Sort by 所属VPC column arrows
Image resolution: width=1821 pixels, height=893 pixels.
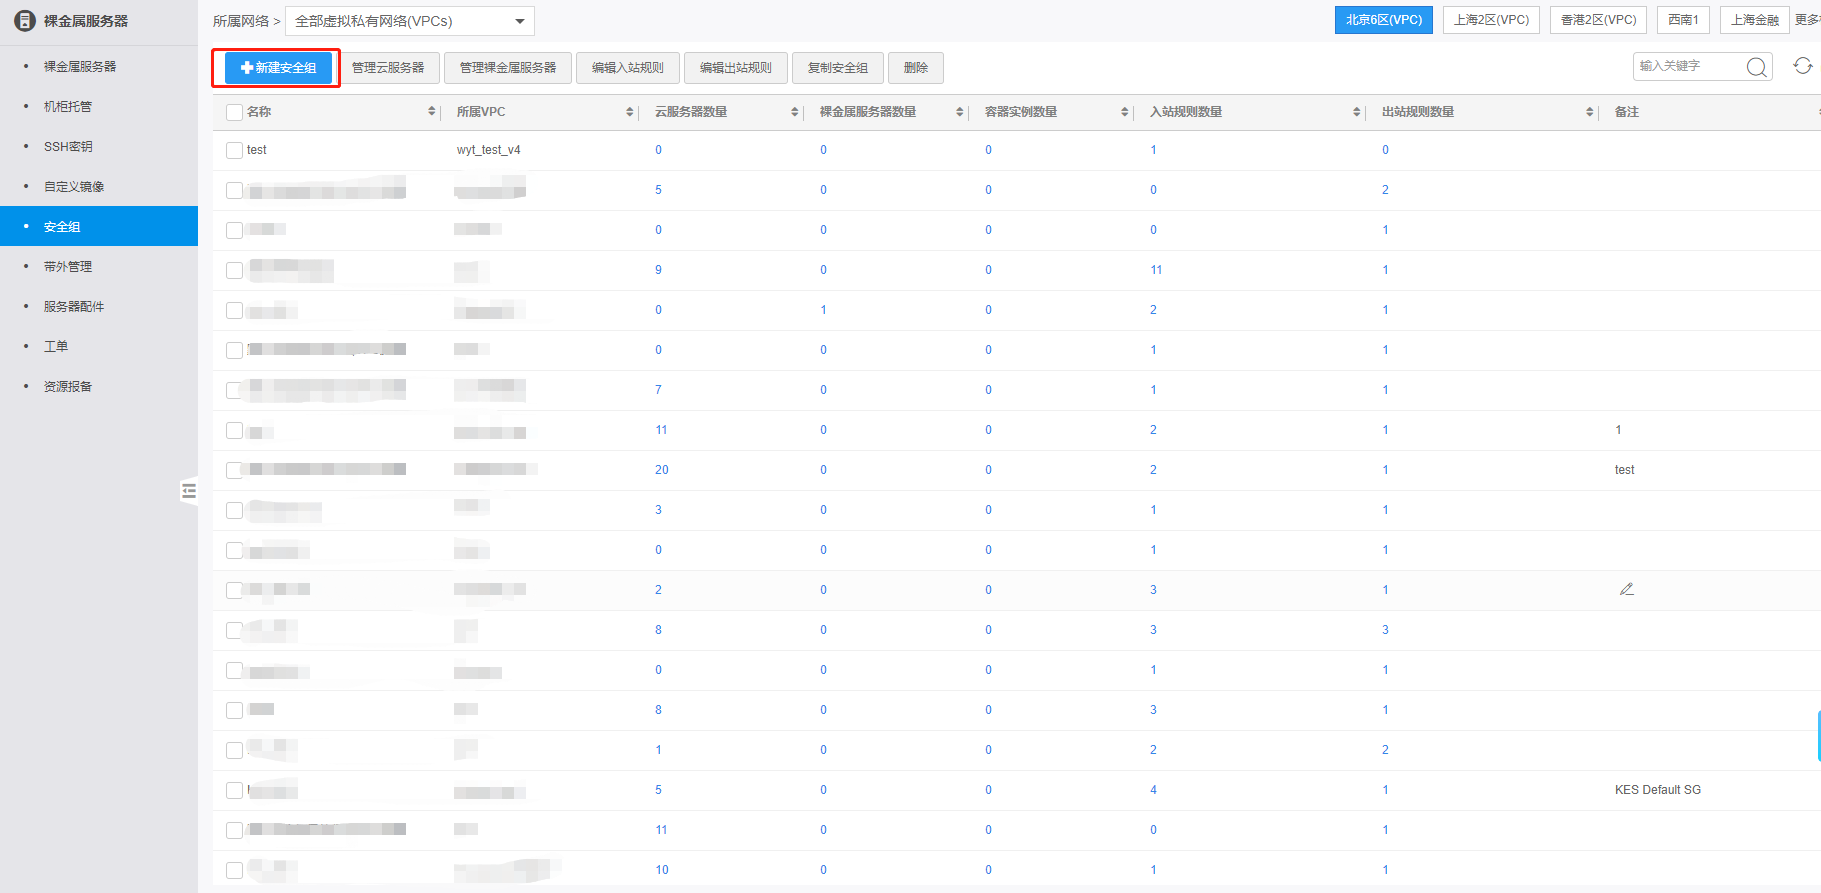click(x=629, y=112)
